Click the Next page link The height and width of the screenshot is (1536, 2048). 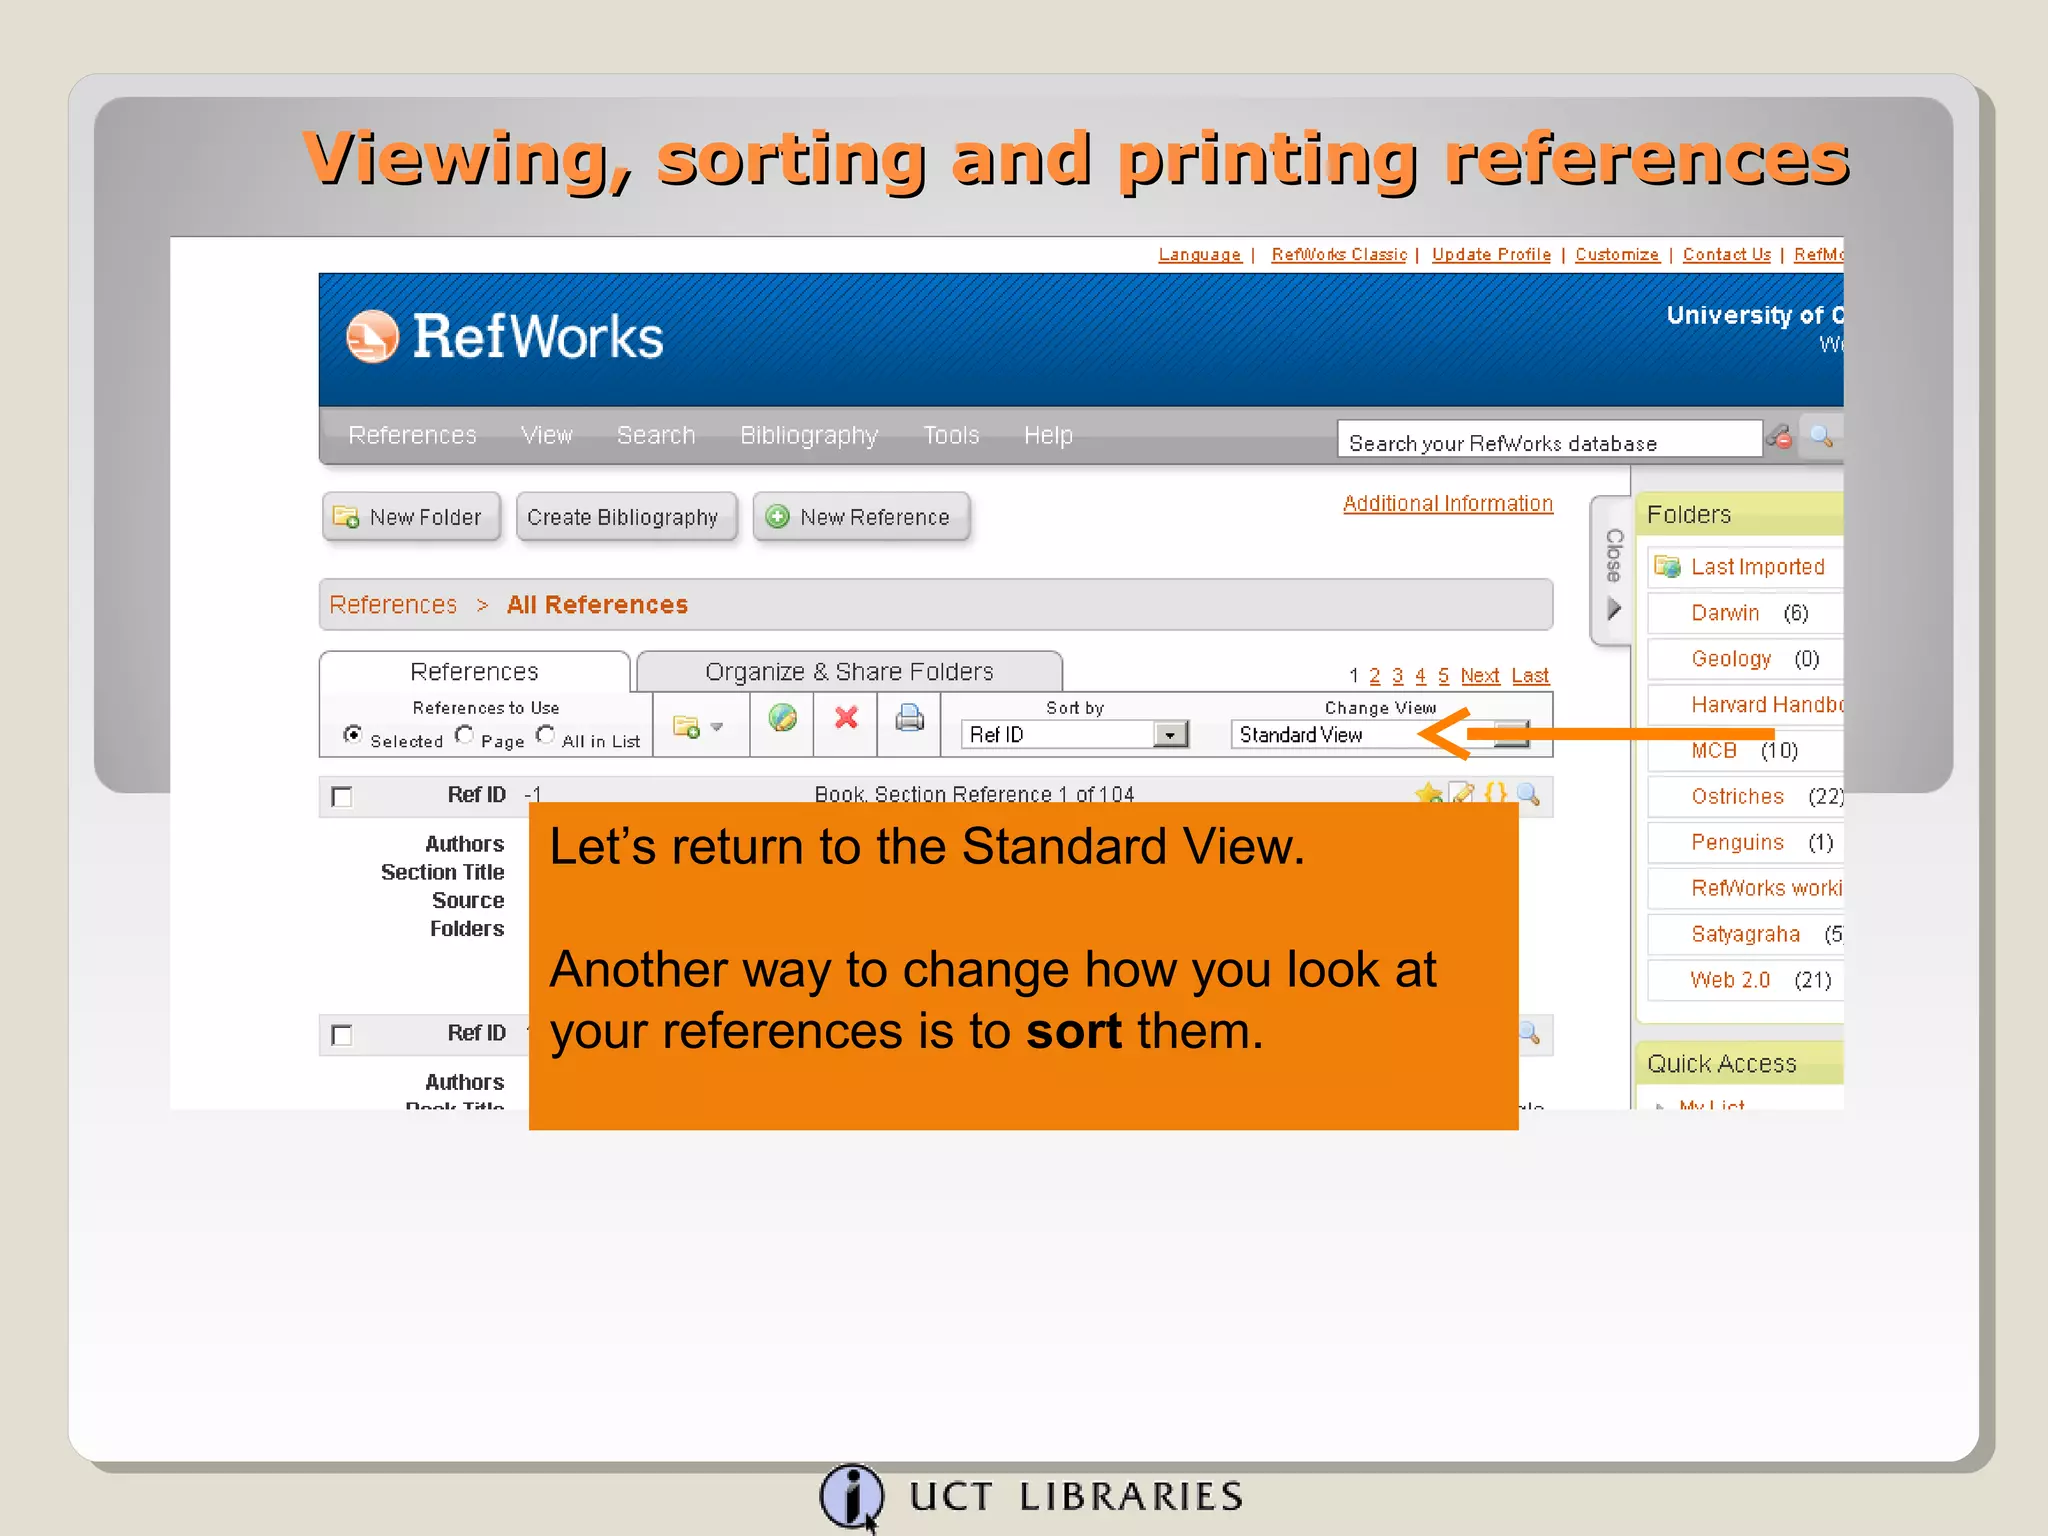[x=1480, y=676]
